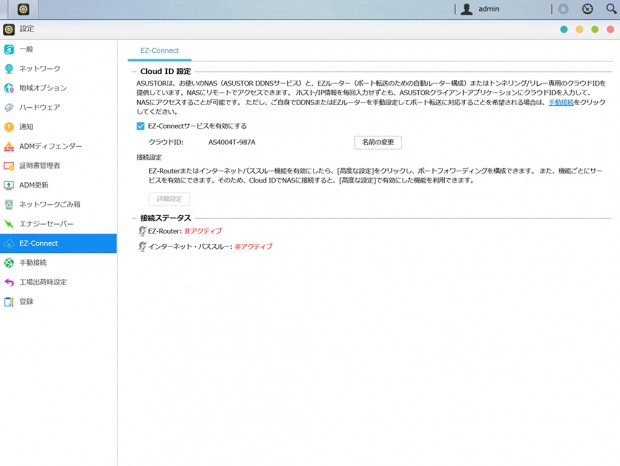620x466 pixels.
Task: Click the Cloud ID value AS4004T-987A
Action: pos(232,142)
